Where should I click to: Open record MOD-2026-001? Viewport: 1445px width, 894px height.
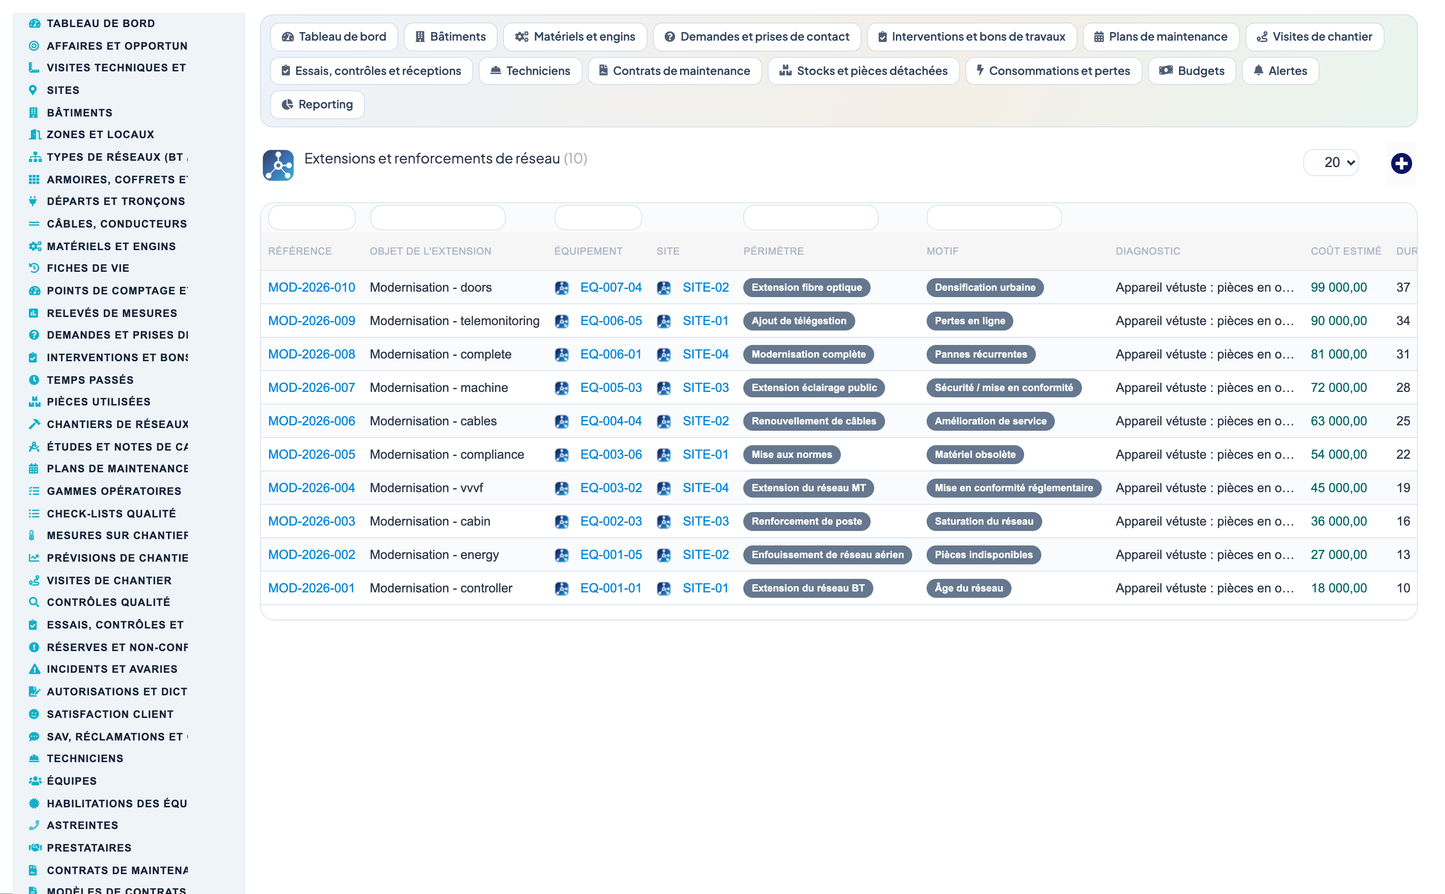pos(311,589)
